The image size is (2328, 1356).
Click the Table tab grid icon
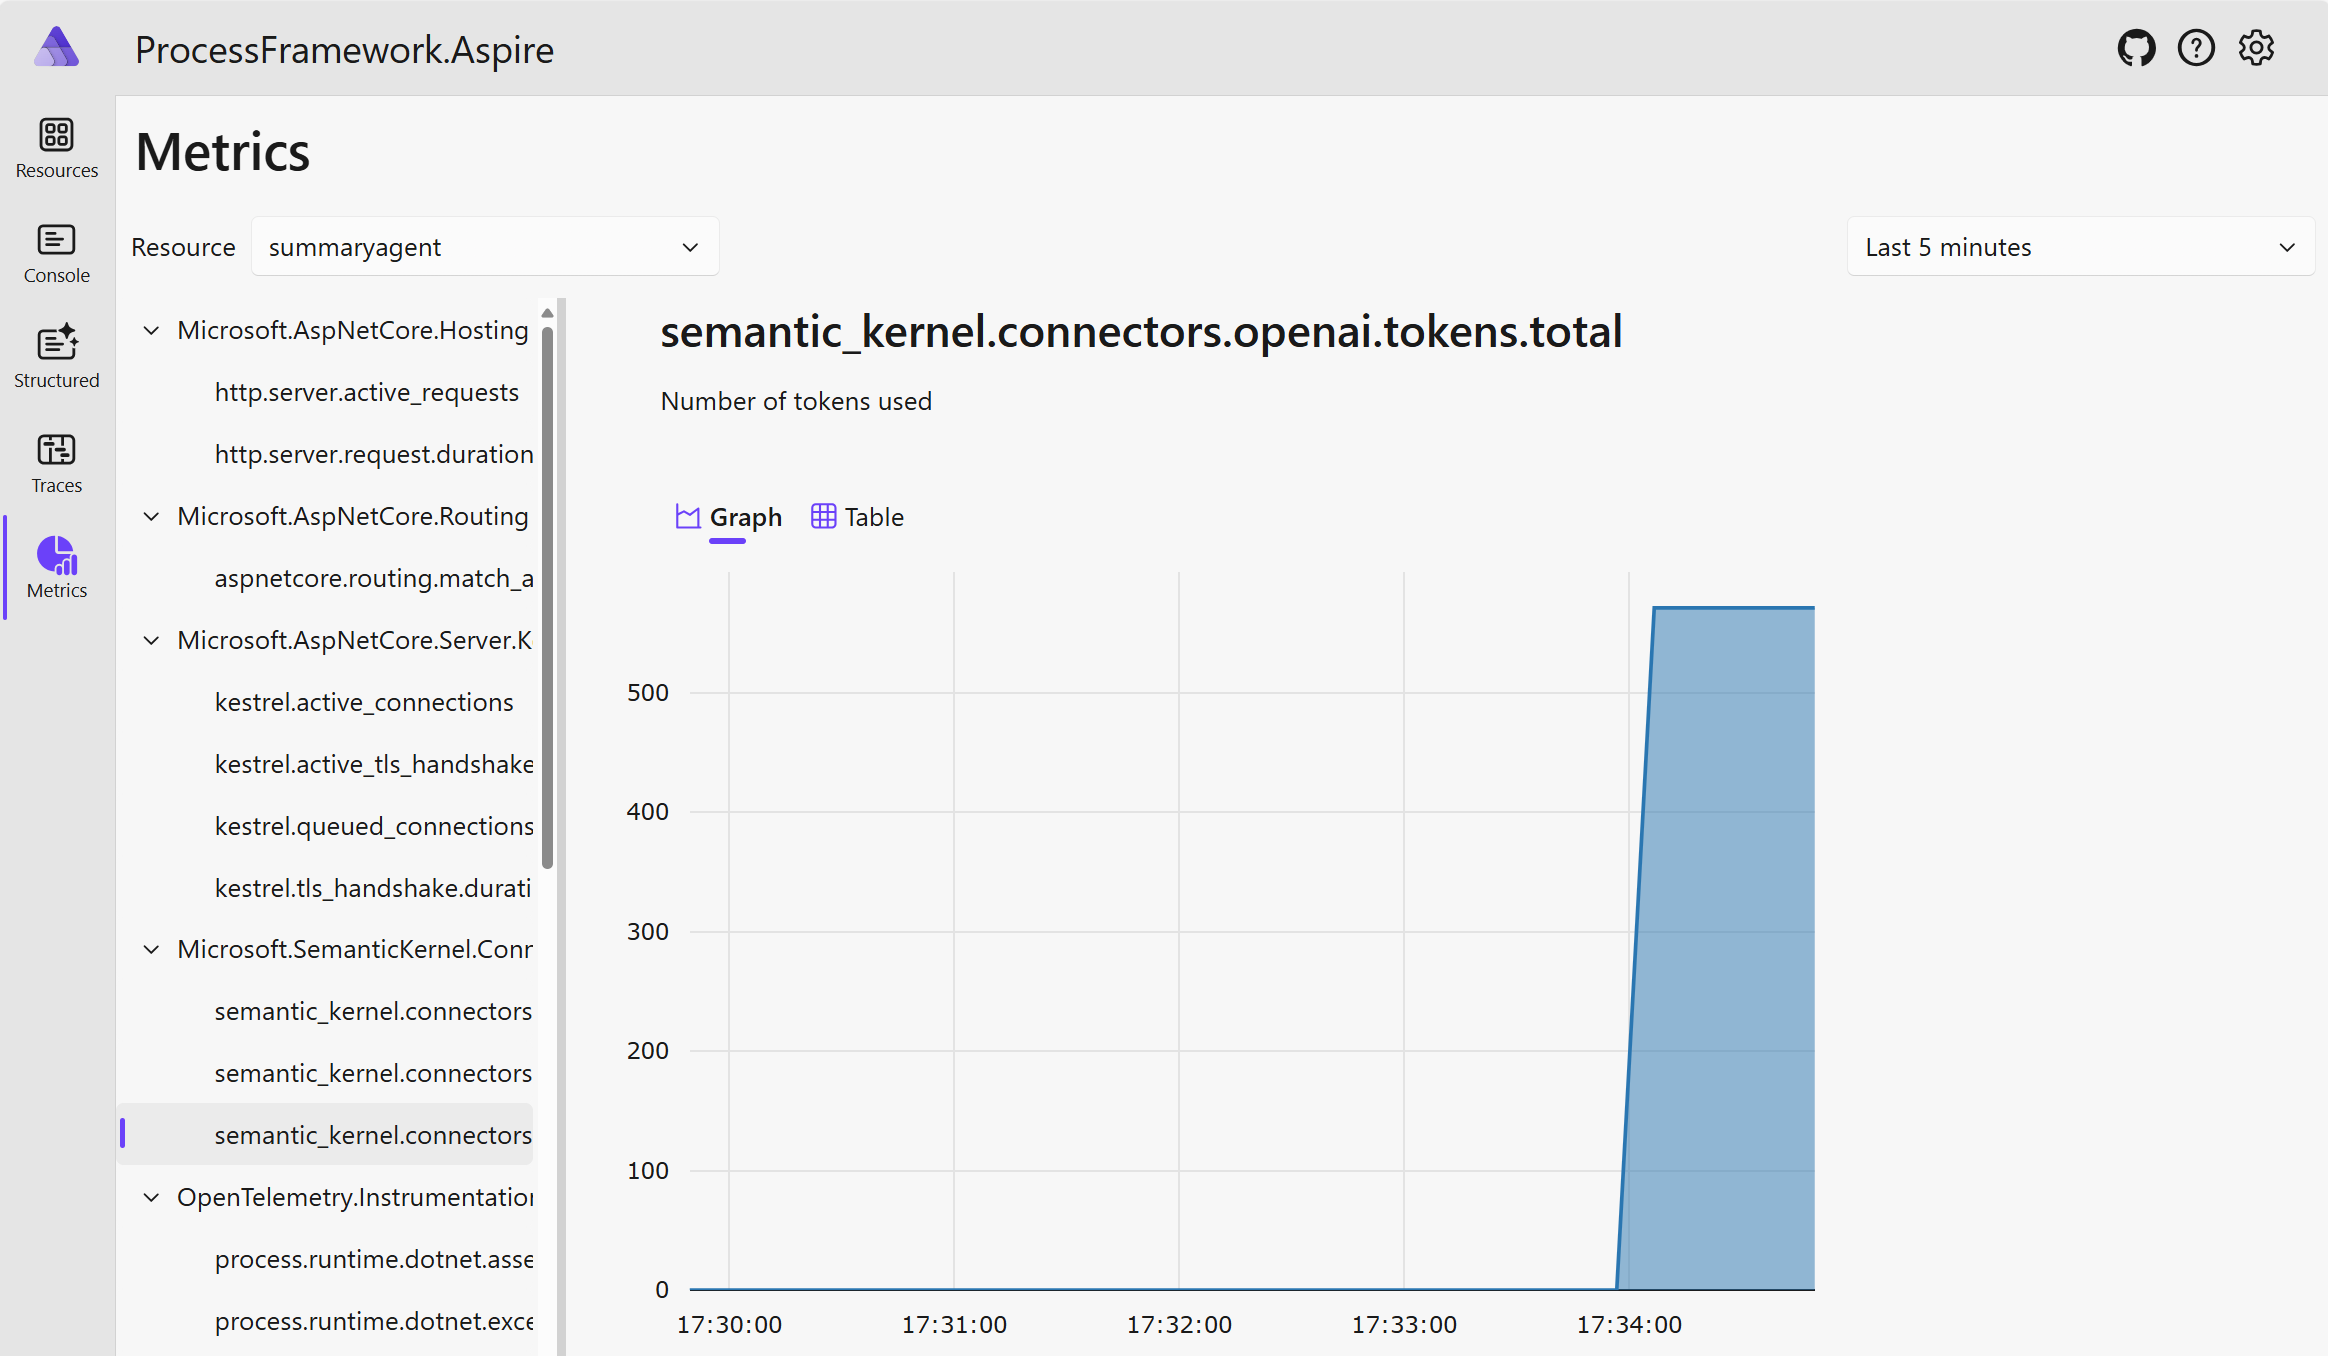point(823,517)
